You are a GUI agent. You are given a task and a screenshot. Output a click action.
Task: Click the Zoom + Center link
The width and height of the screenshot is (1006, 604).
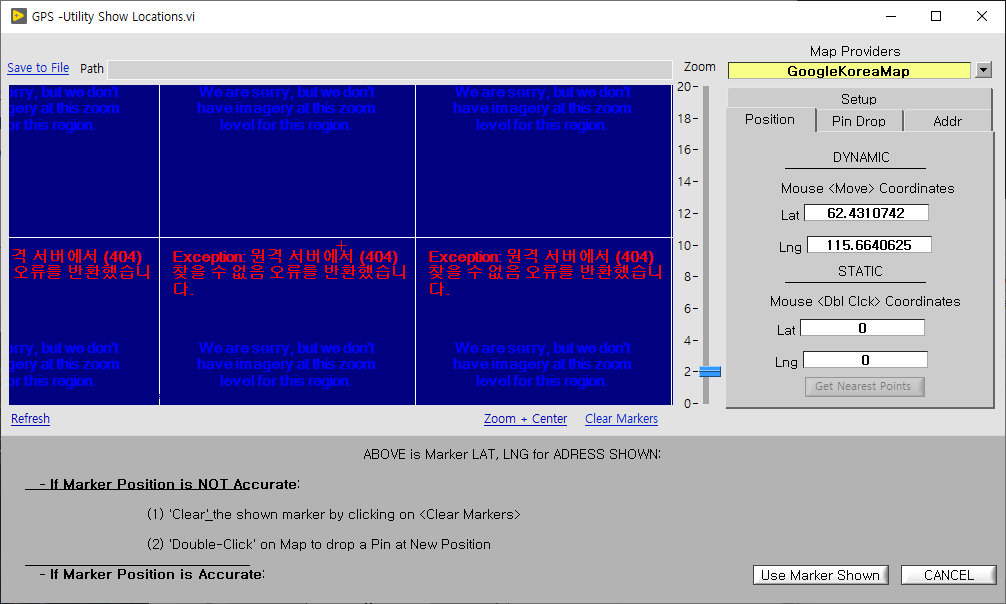(x=525, y=418)
